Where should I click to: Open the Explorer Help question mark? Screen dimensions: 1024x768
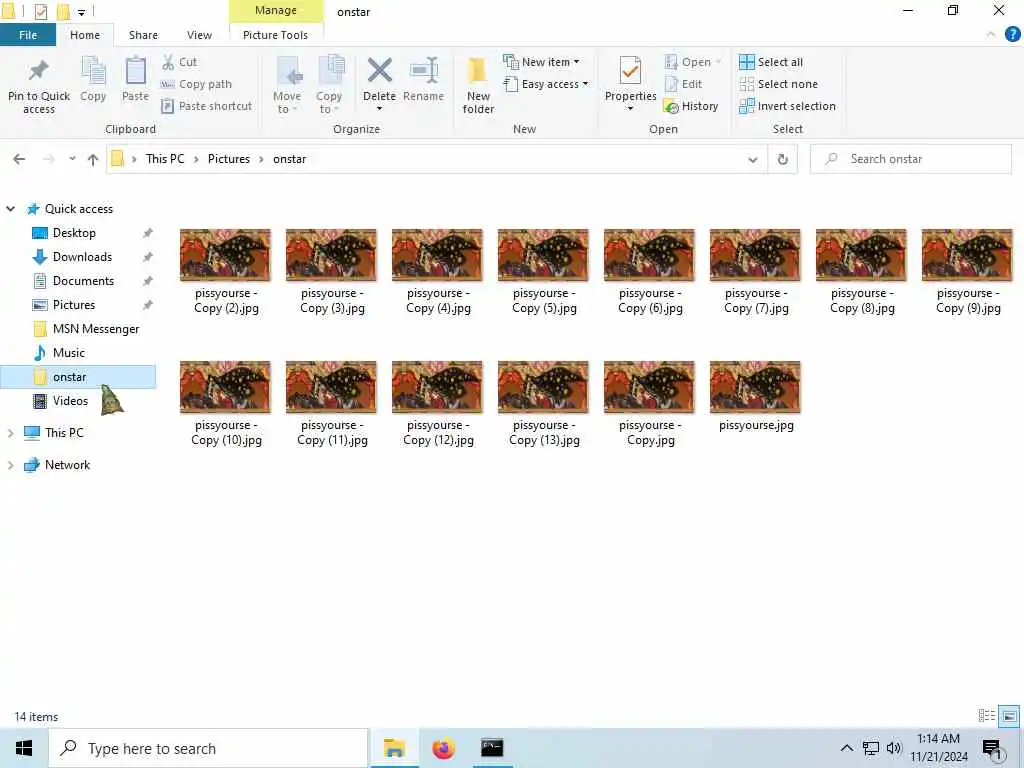1012,35
